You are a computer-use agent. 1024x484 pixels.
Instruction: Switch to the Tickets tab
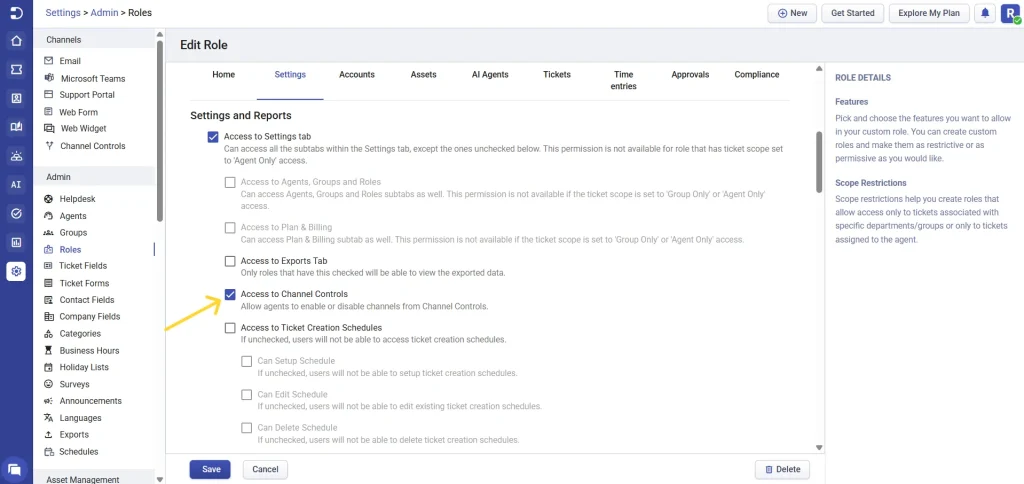[x=556, y=74]
